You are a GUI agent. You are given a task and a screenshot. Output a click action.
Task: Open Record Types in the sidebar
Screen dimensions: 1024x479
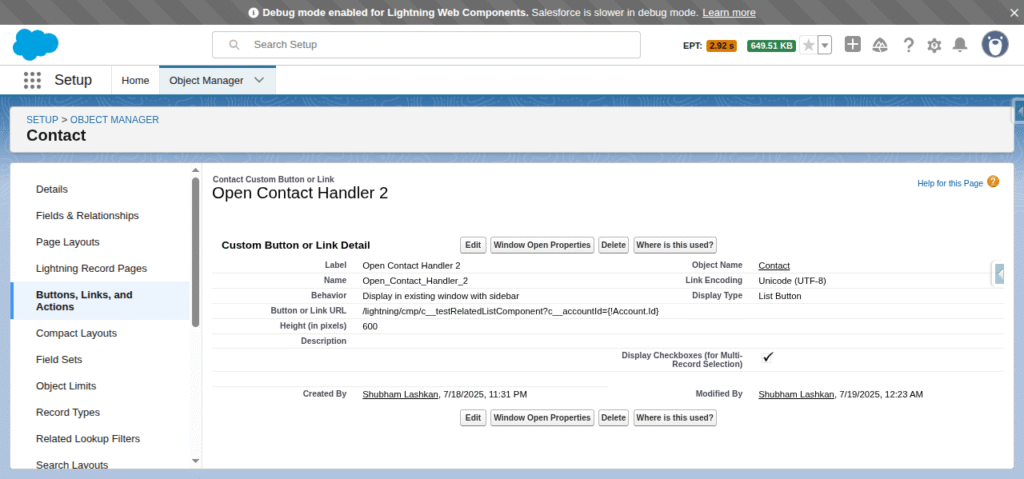(67, 412)
